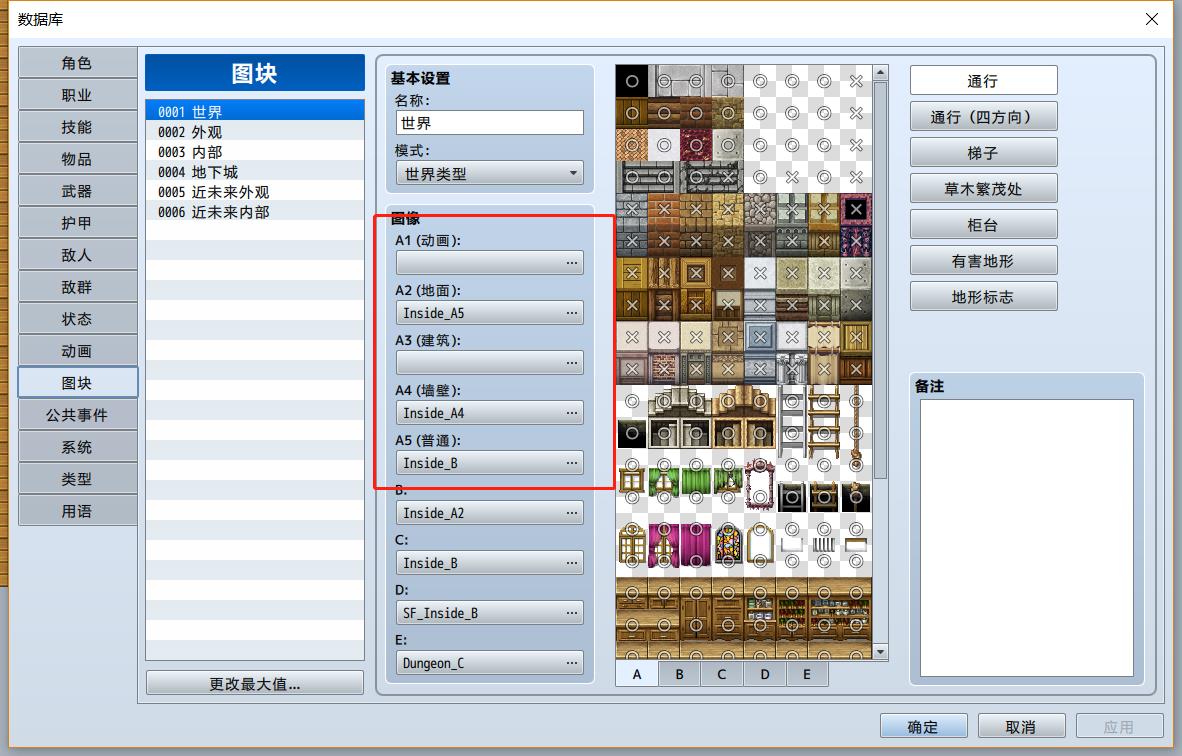This screenshot has width=1182, height=756.
Task: Open the 公共事件 database category
Action: click(x=78, y=415)
